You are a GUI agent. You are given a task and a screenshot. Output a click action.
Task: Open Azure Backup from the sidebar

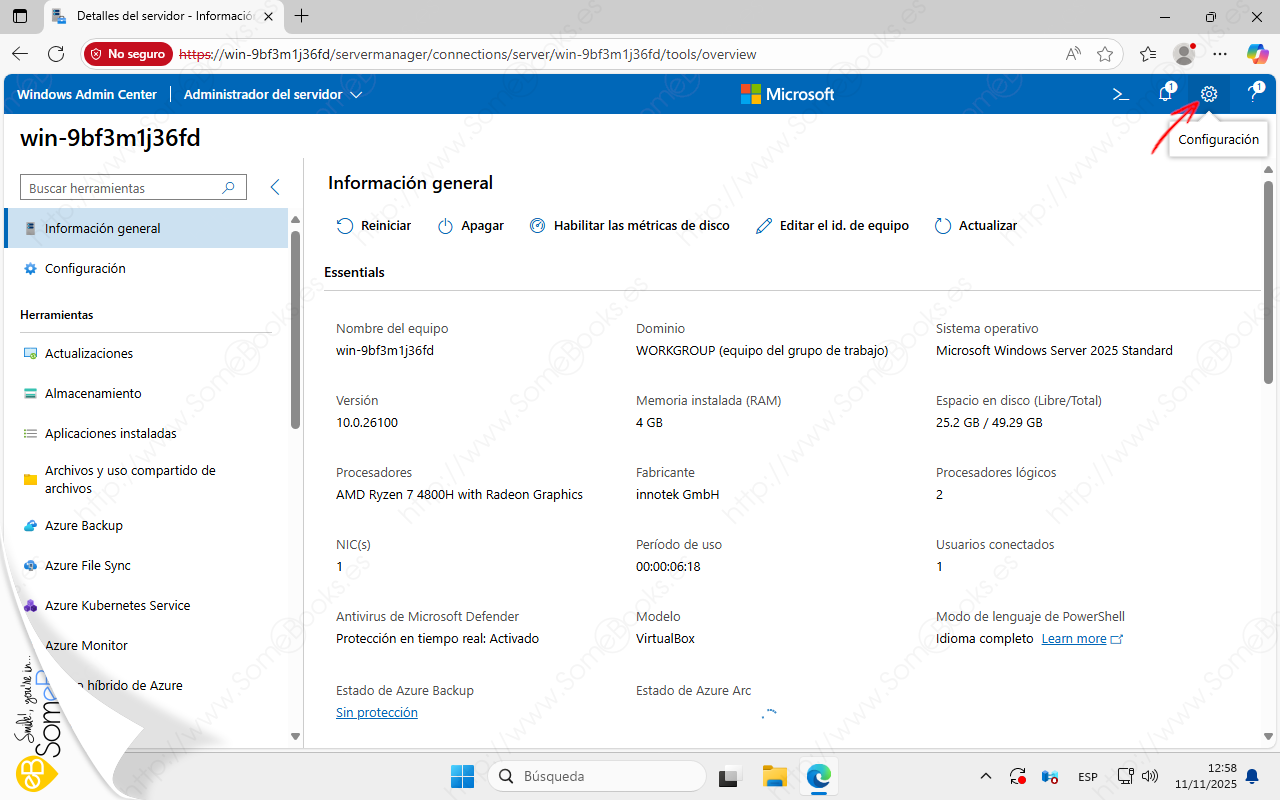pos(84,526)
